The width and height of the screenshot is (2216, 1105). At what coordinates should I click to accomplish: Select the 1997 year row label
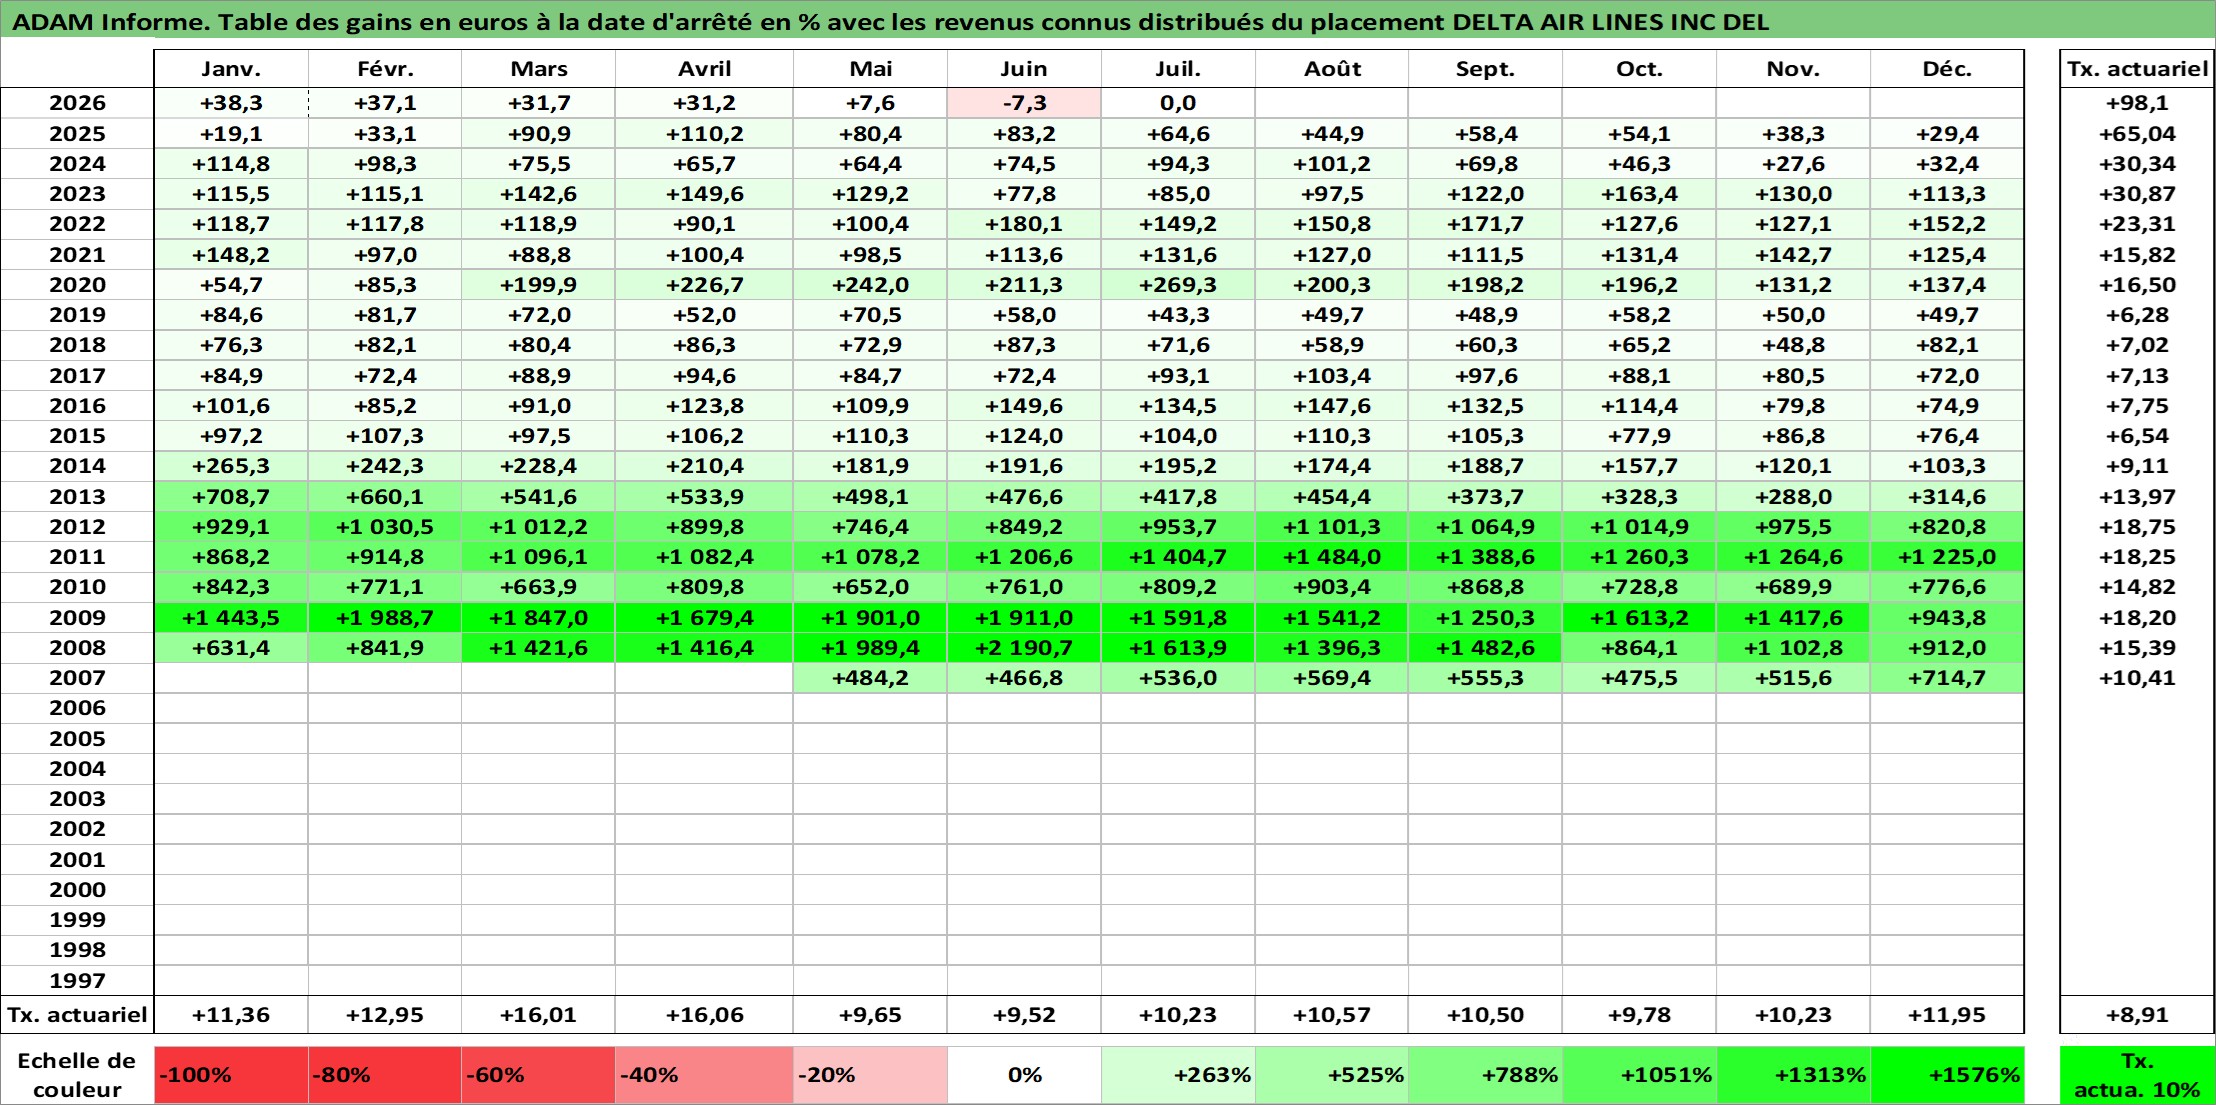[77, 981]
